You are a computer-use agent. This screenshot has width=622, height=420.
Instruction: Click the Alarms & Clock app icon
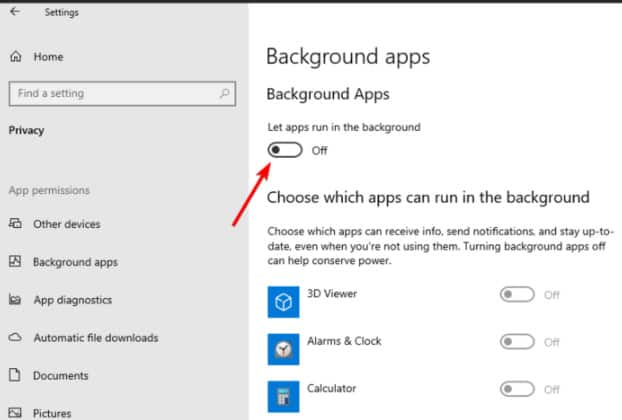coord(283,348)
